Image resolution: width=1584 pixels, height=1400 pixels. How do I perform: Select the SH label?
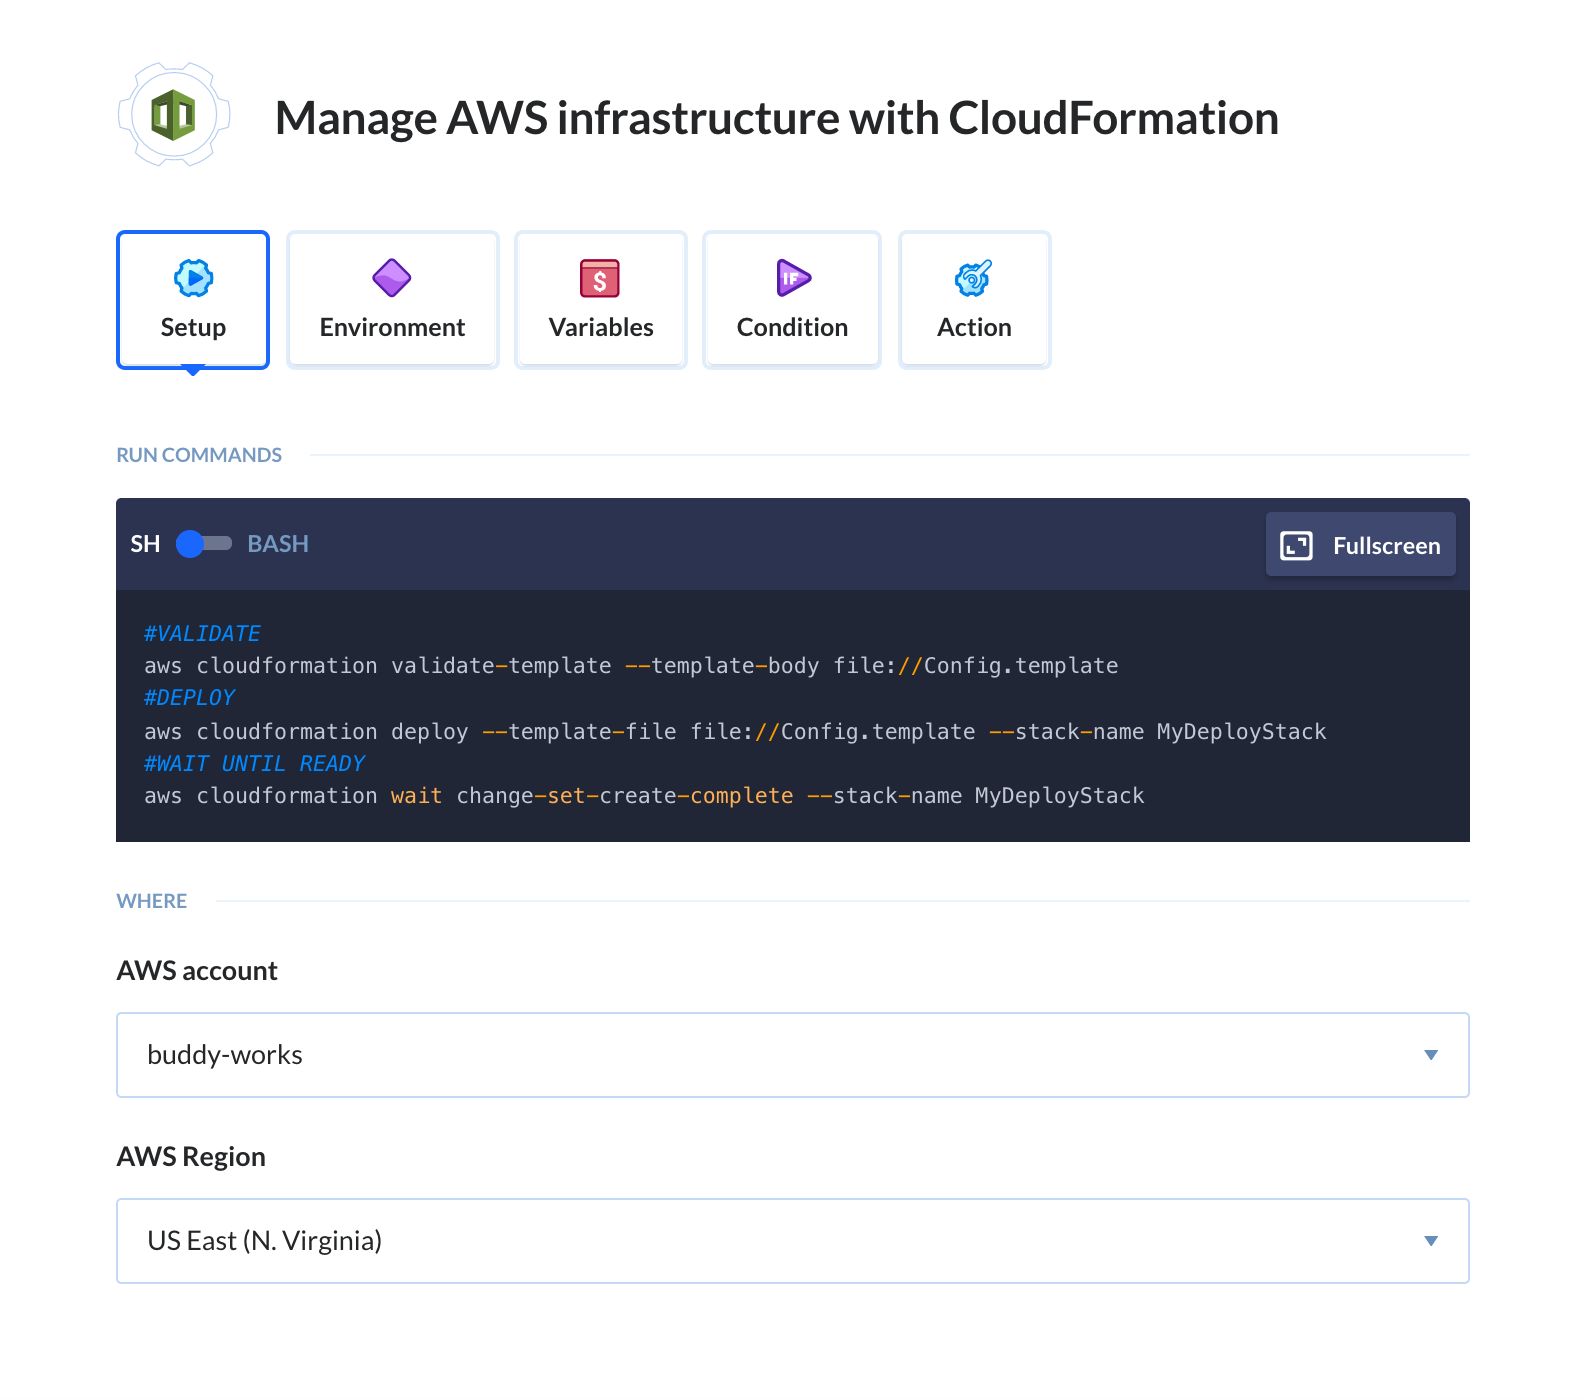(x=145, y=544)
